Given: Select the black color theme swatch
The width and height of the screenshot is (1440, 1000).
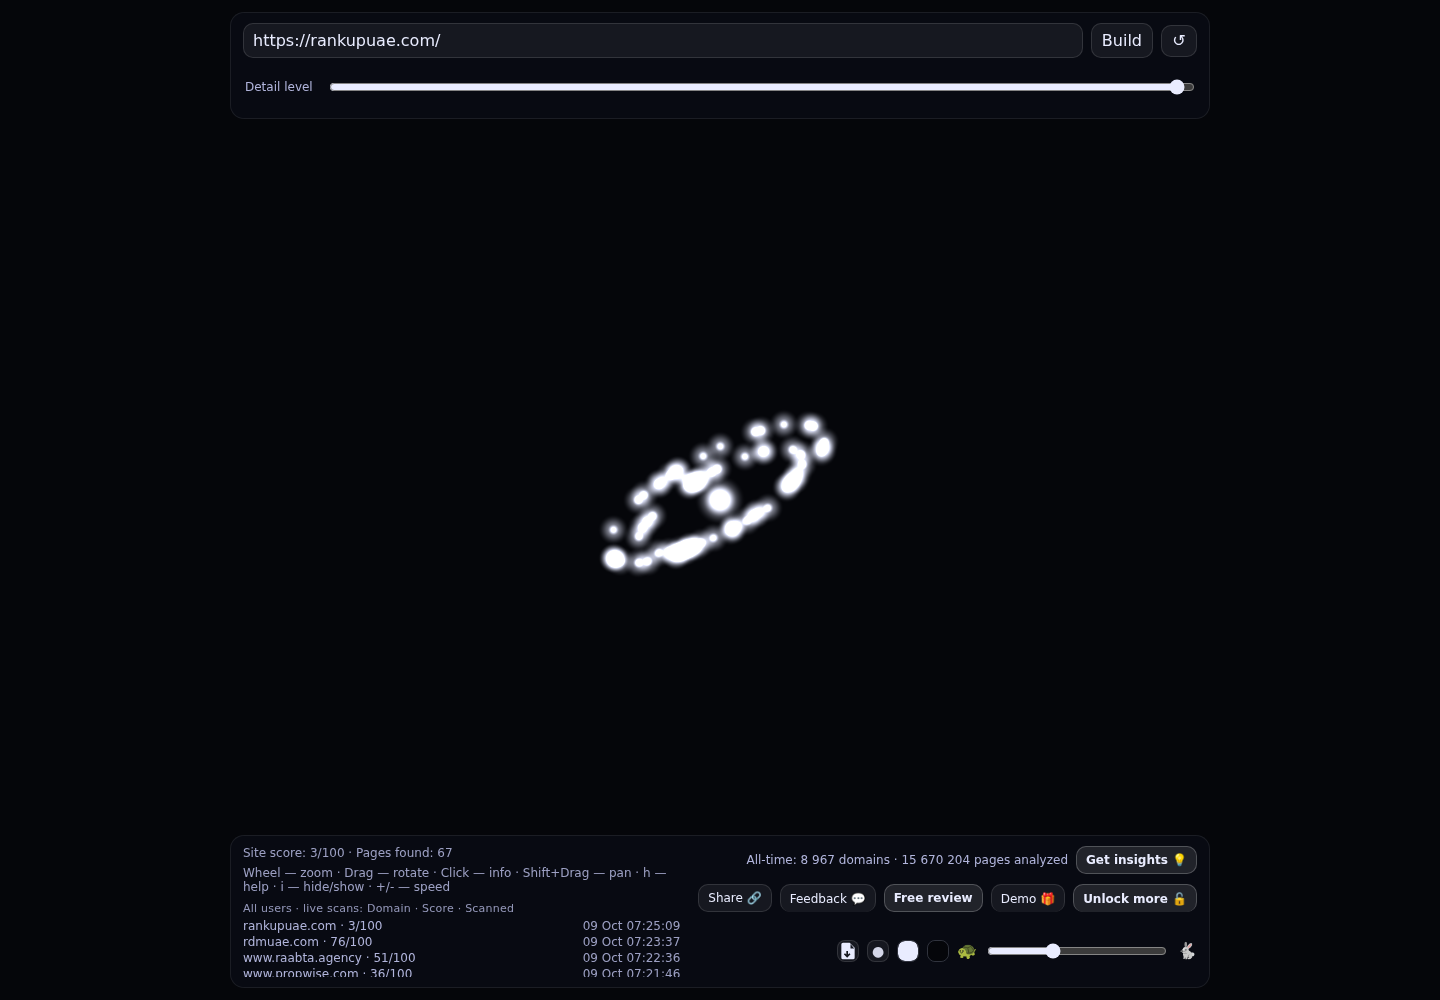Looking at the screenshot, I should [938, 951].
